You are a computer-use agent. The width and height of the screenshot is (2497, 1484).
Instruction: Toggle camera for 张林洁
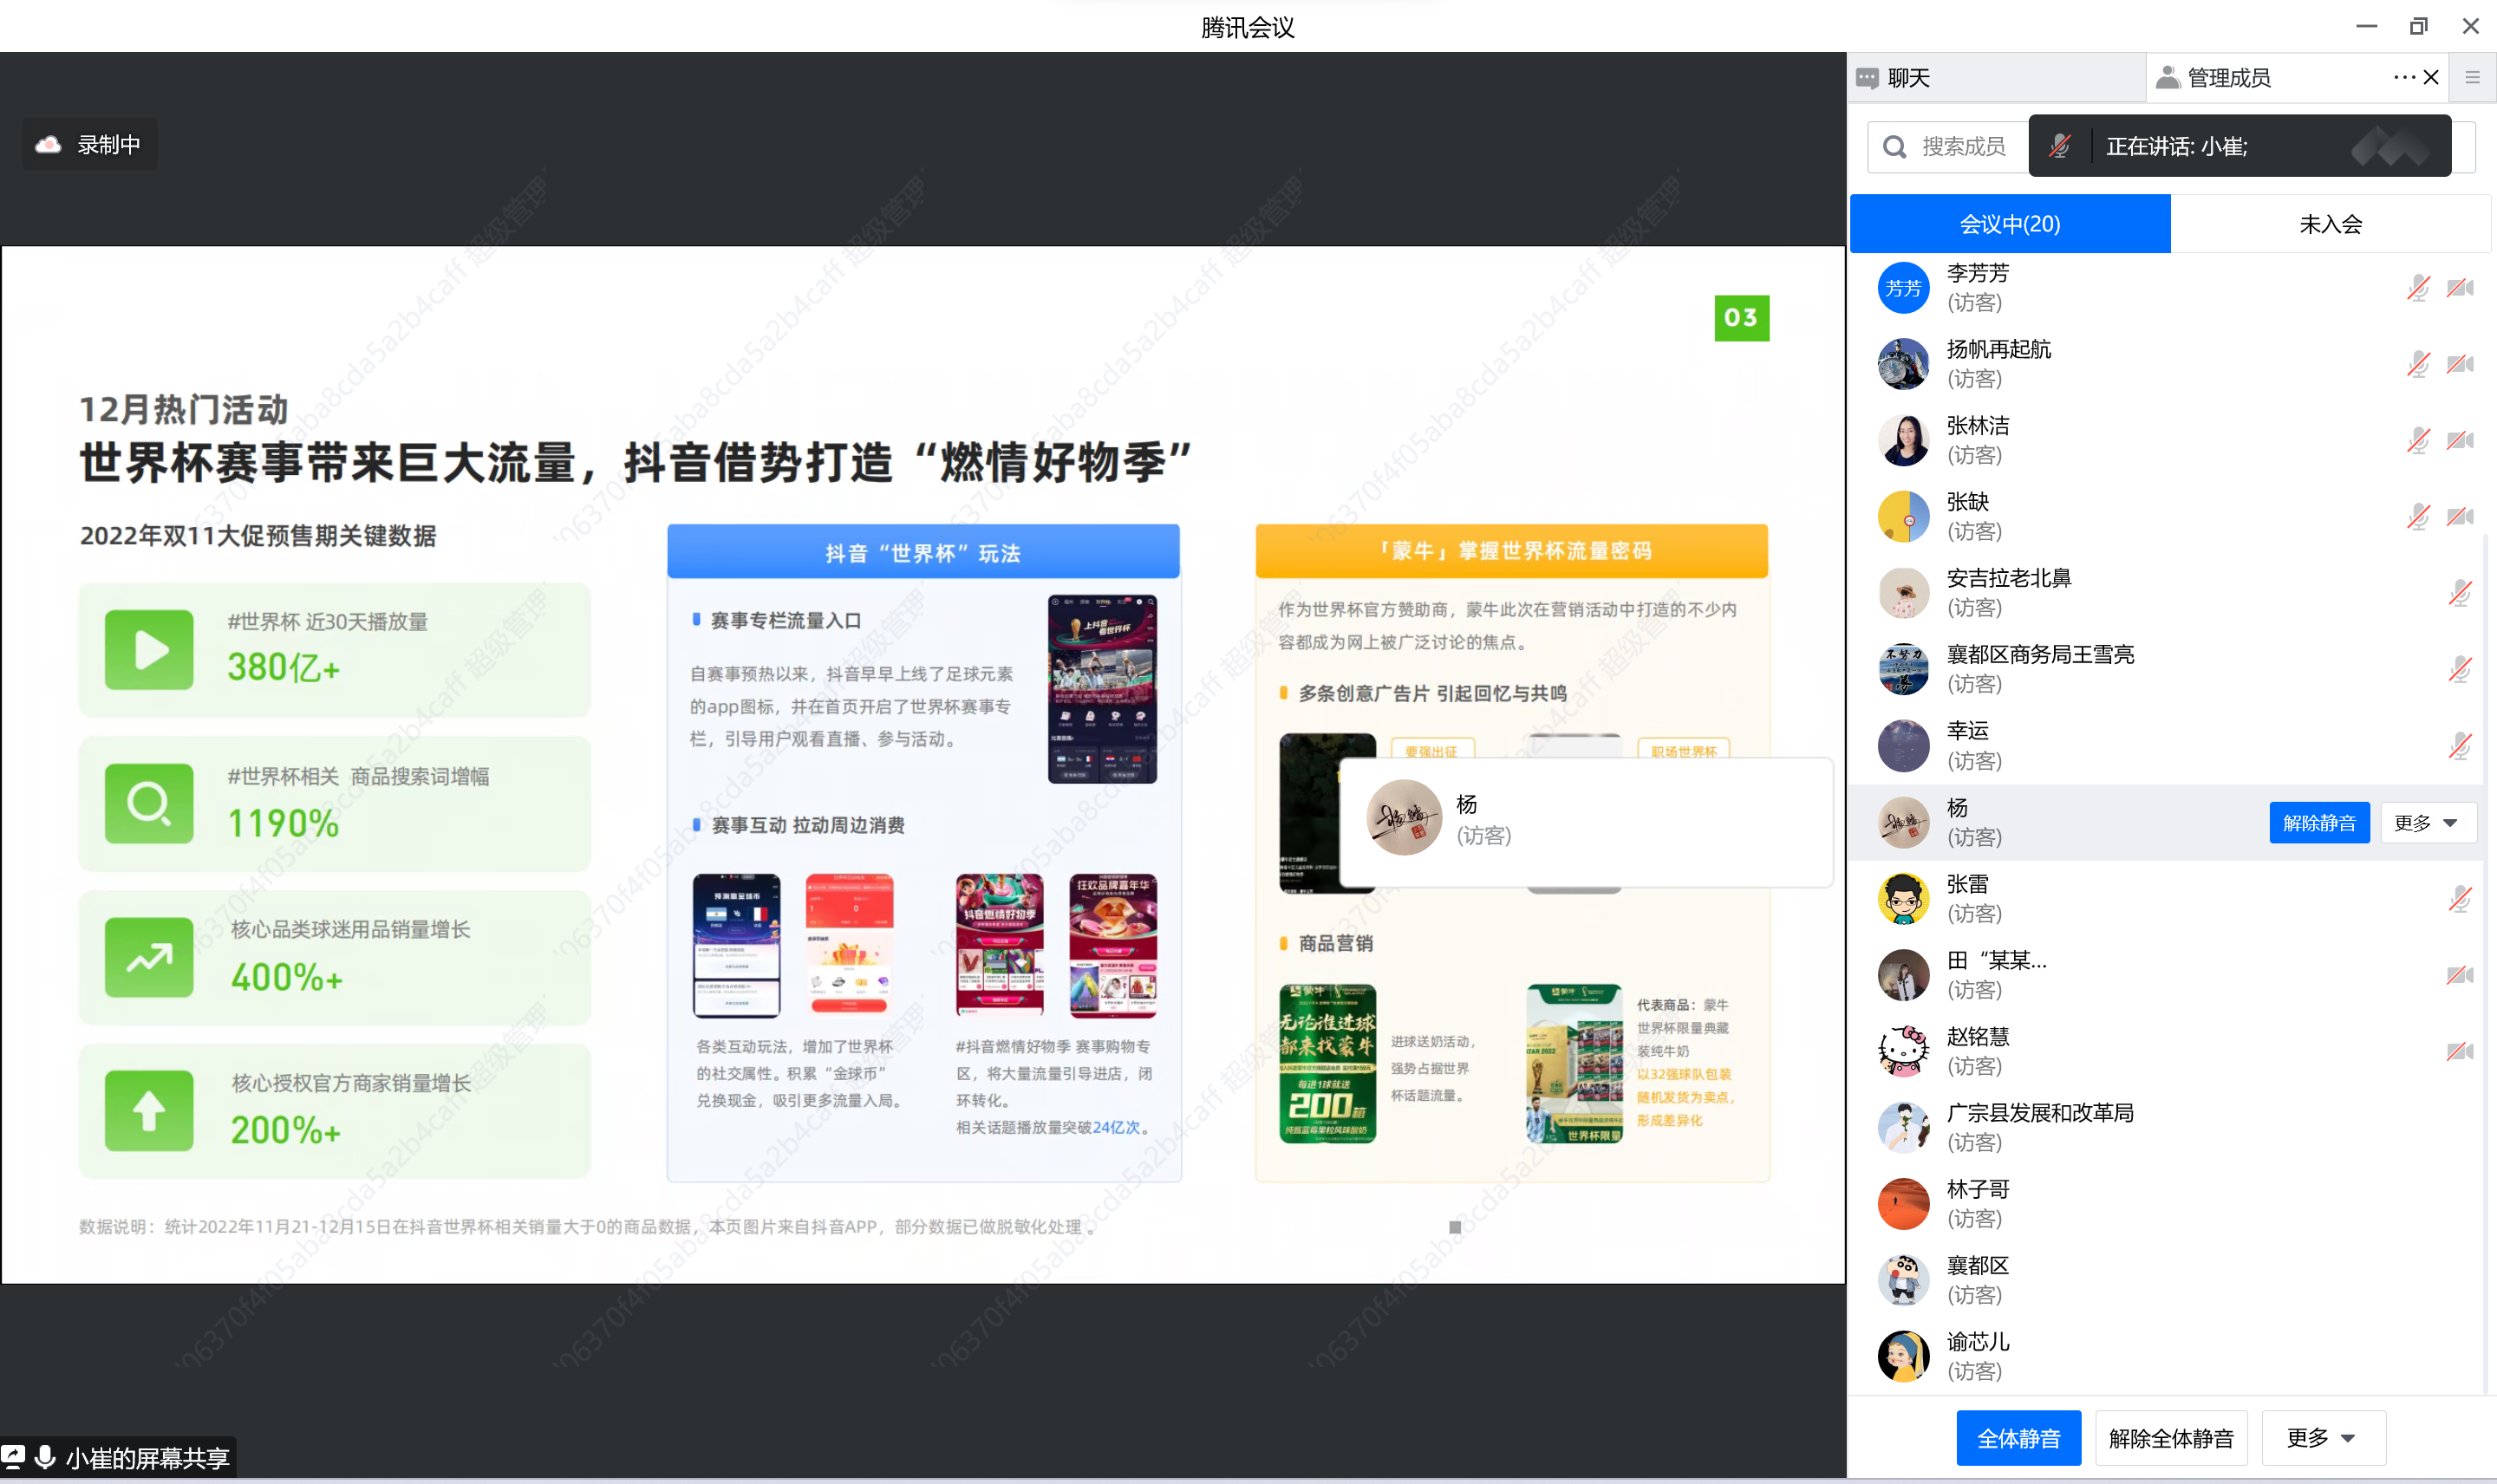2460,440
